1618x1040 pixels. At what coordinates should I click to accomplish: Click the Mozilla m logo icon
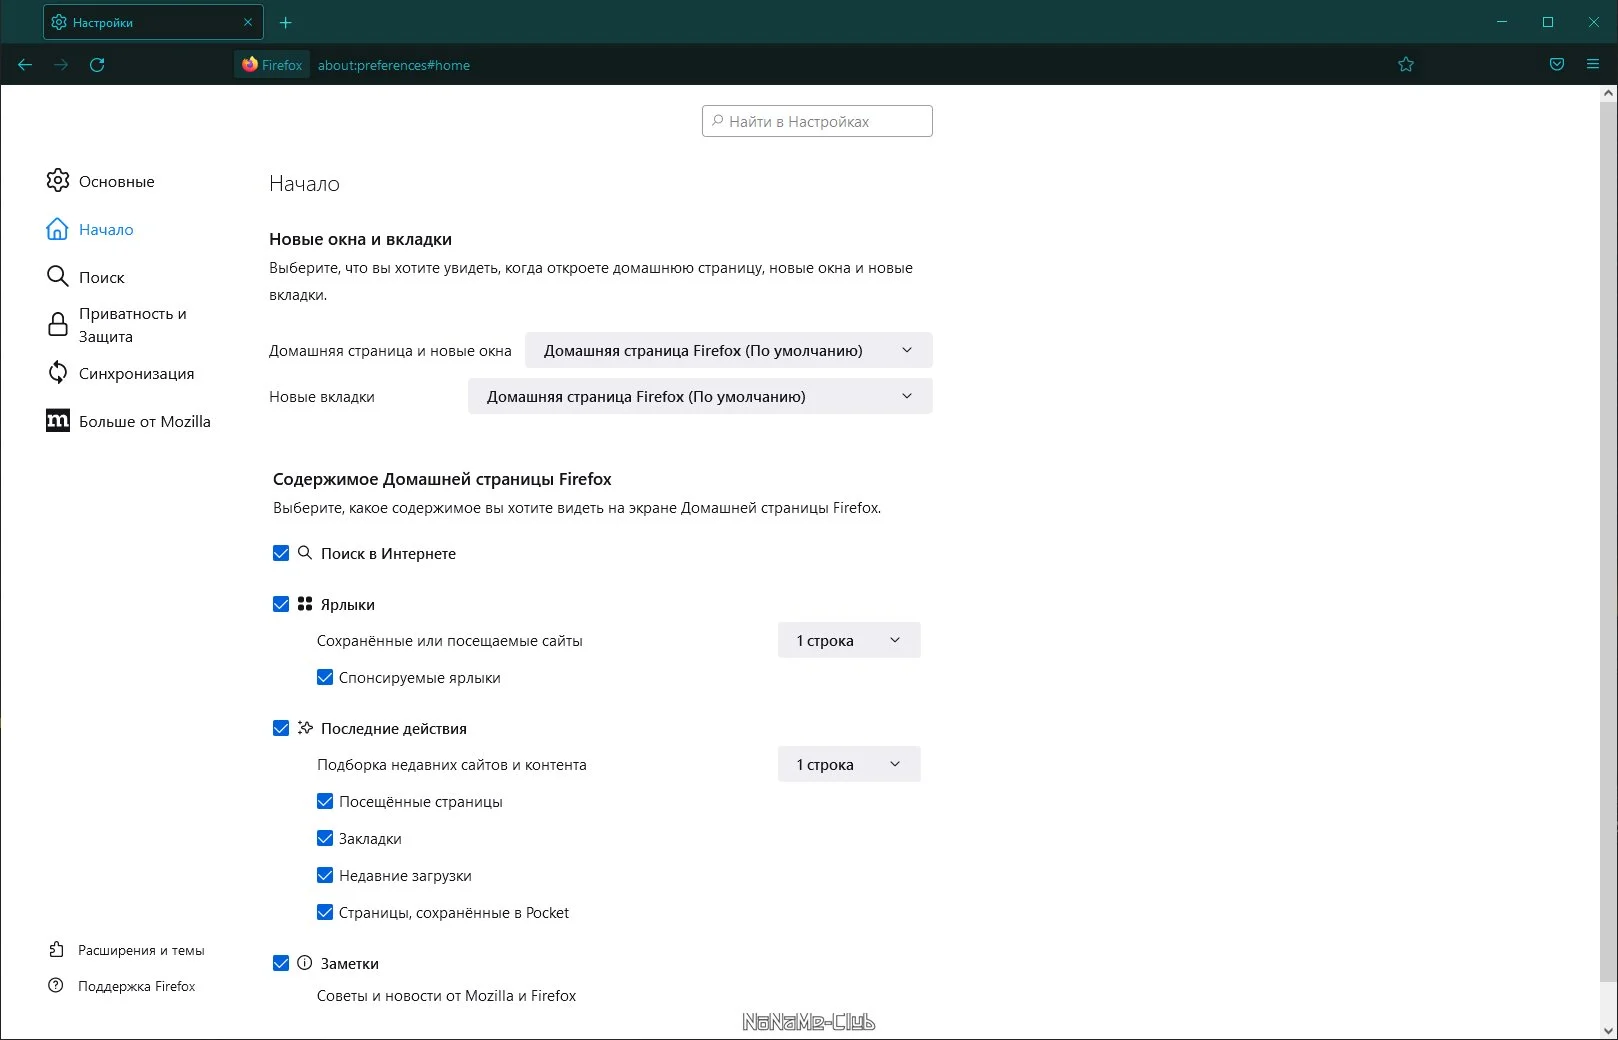pos(58,420)
